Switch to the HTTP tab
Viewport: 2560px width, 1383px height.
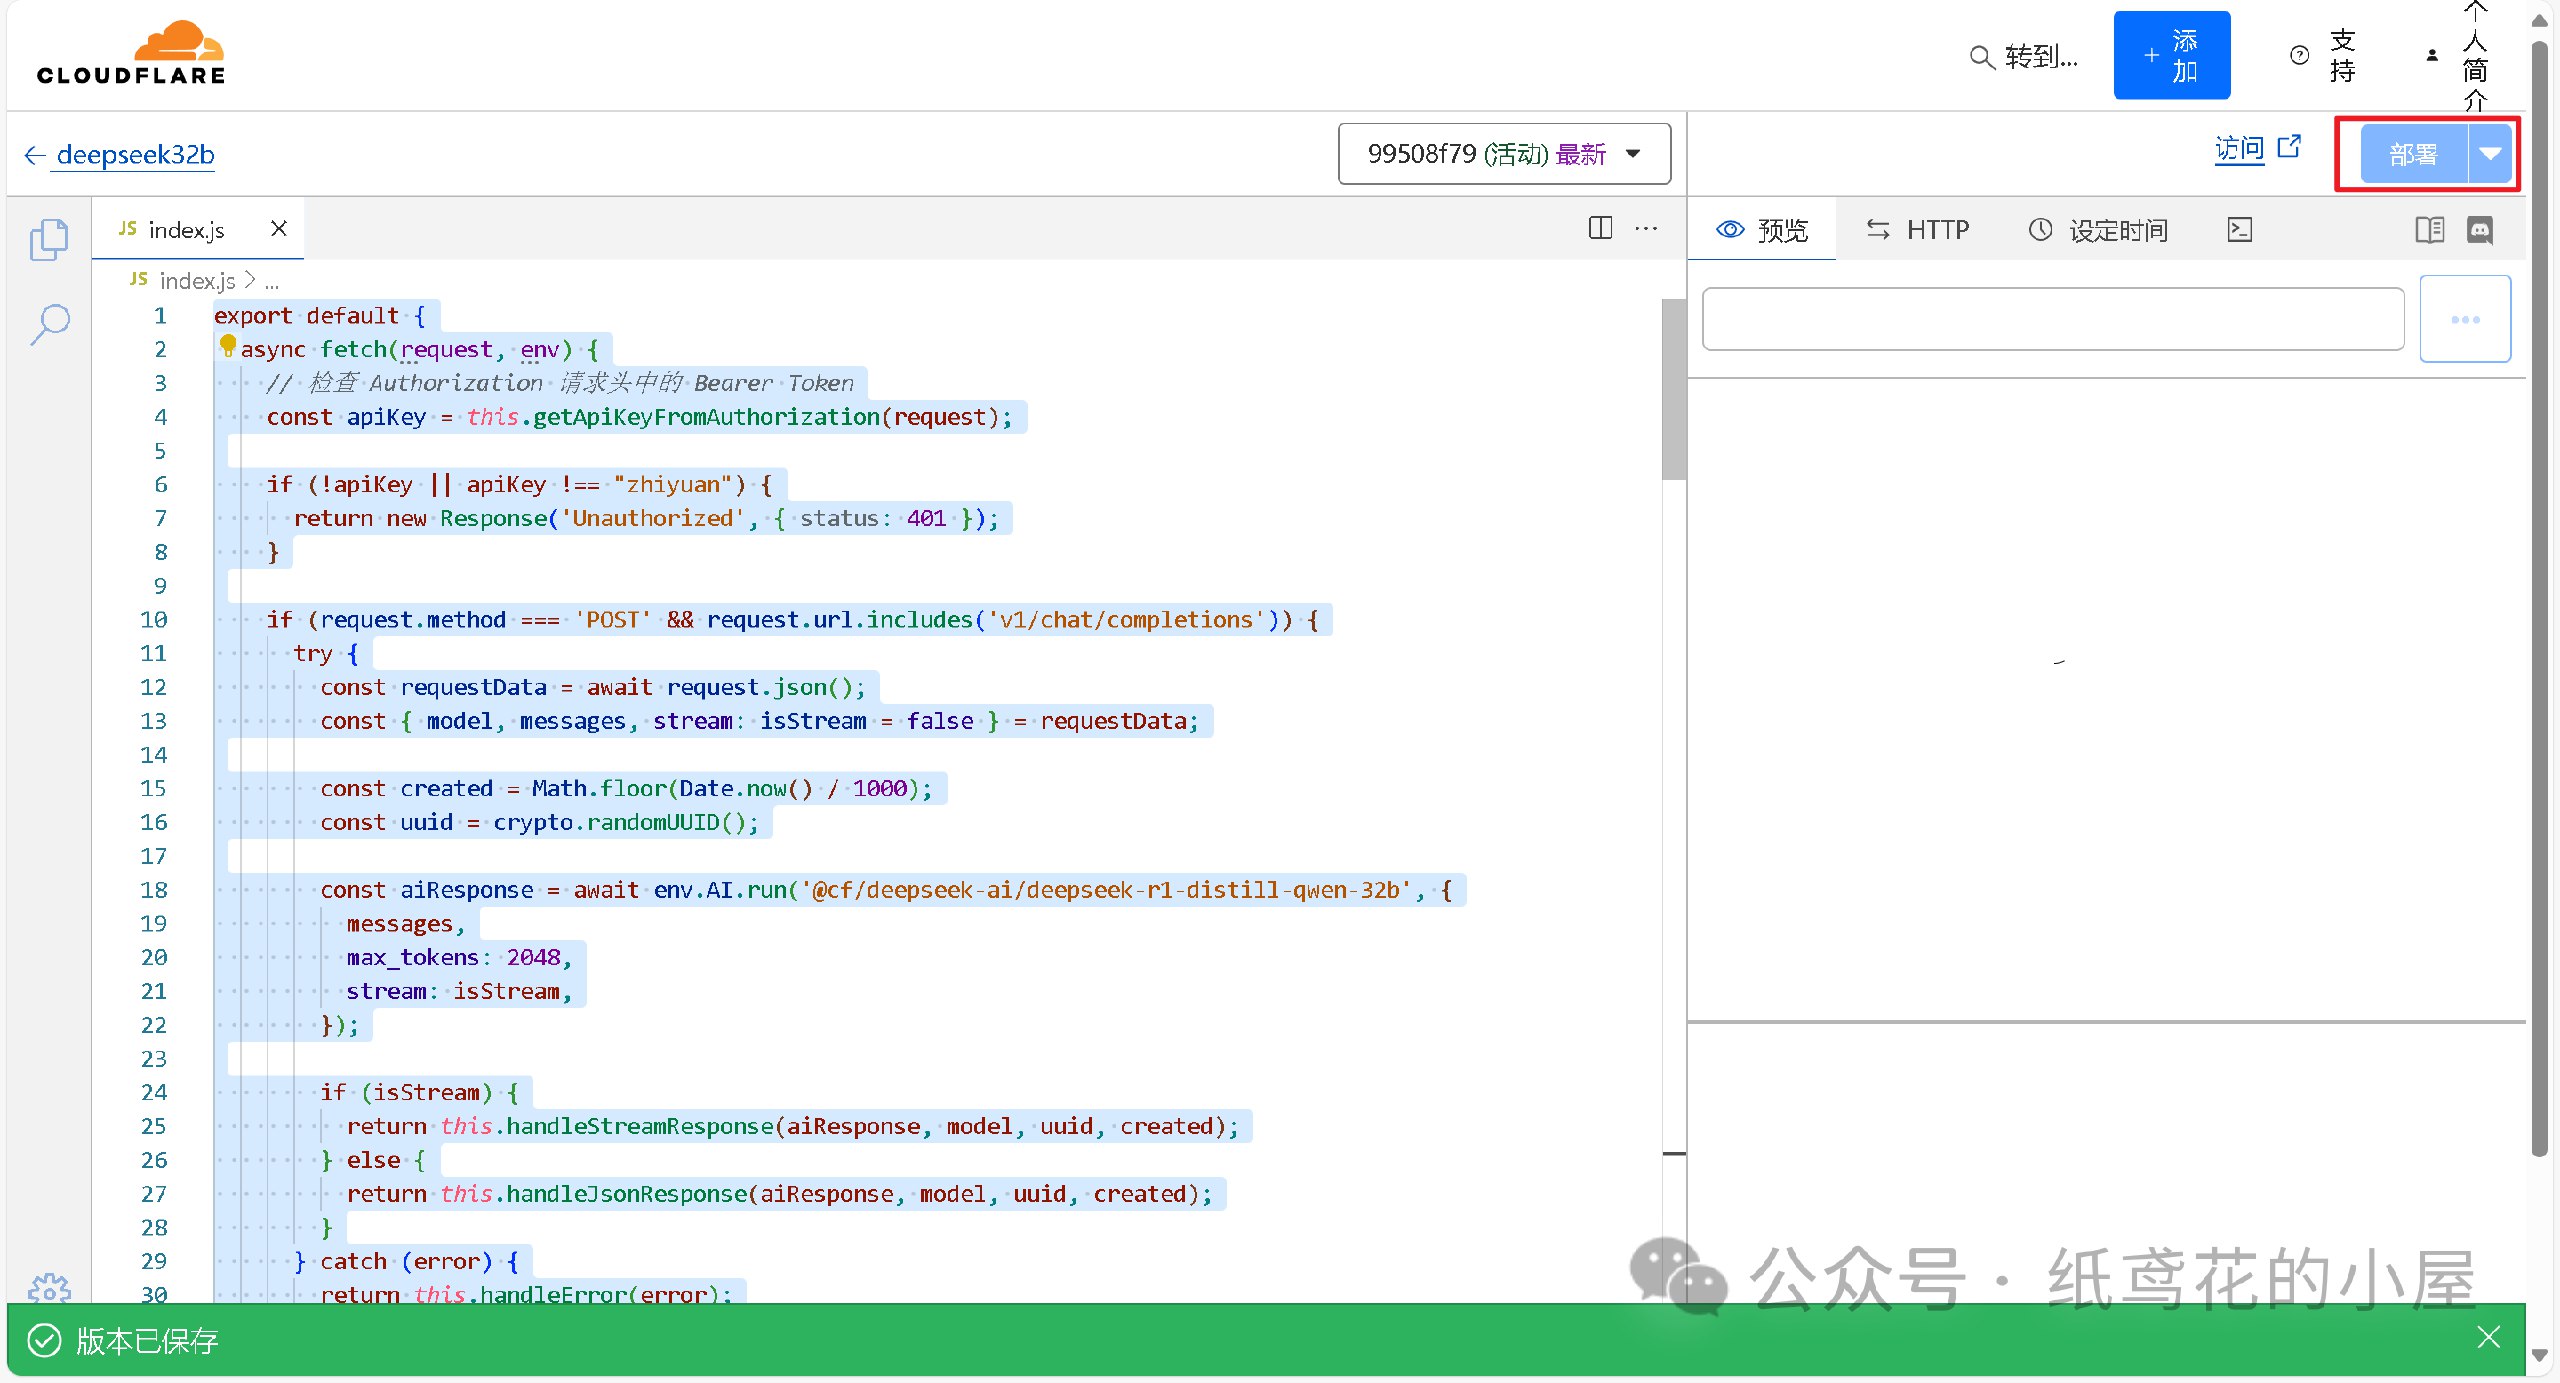pyautogui.click(x=1917, y=230)
